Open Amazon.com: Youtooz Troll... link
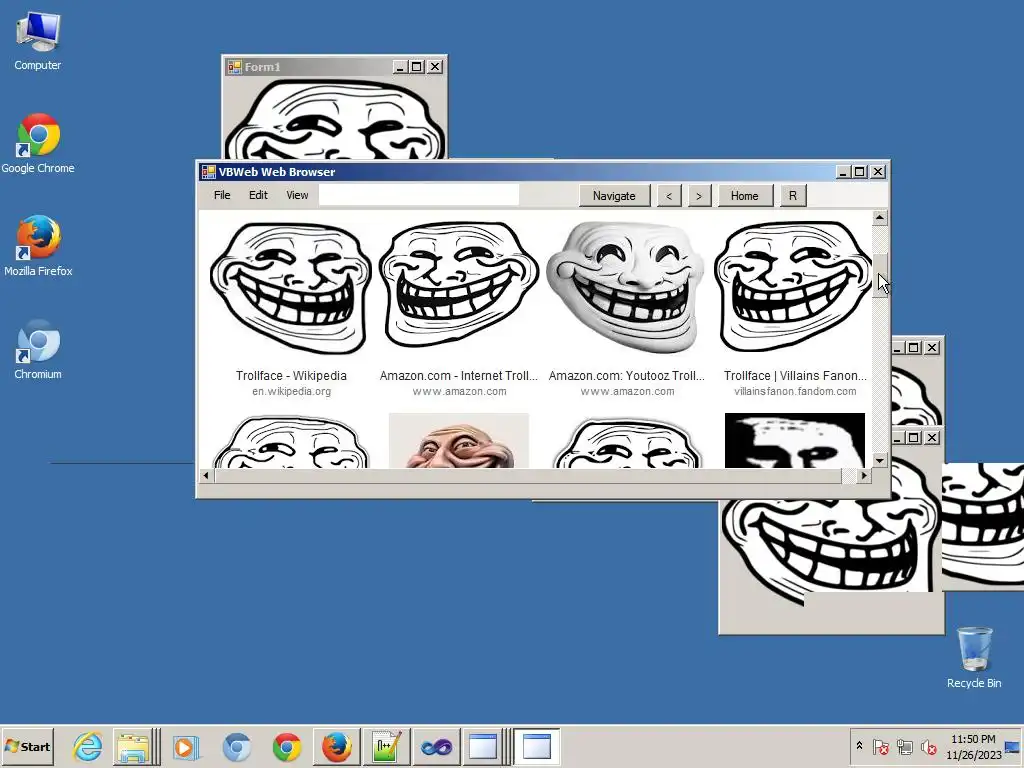This screenshot has width=1024, height=768. (x=627, y=376)
